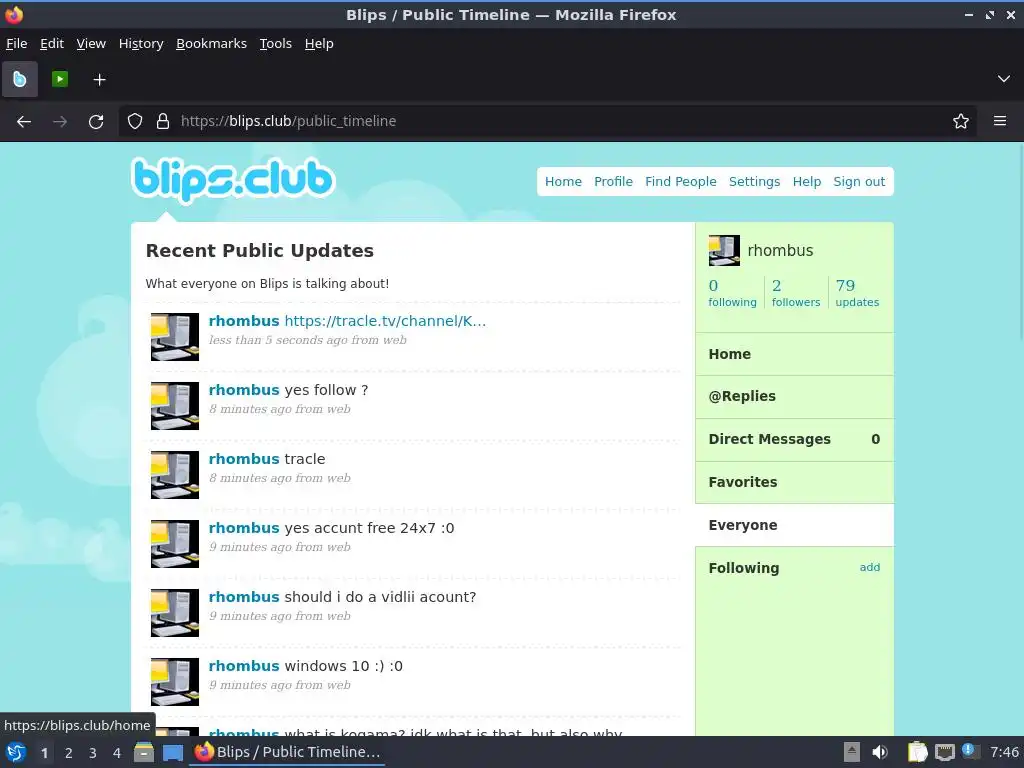Open the Tools menu

[x=276, y=44]
